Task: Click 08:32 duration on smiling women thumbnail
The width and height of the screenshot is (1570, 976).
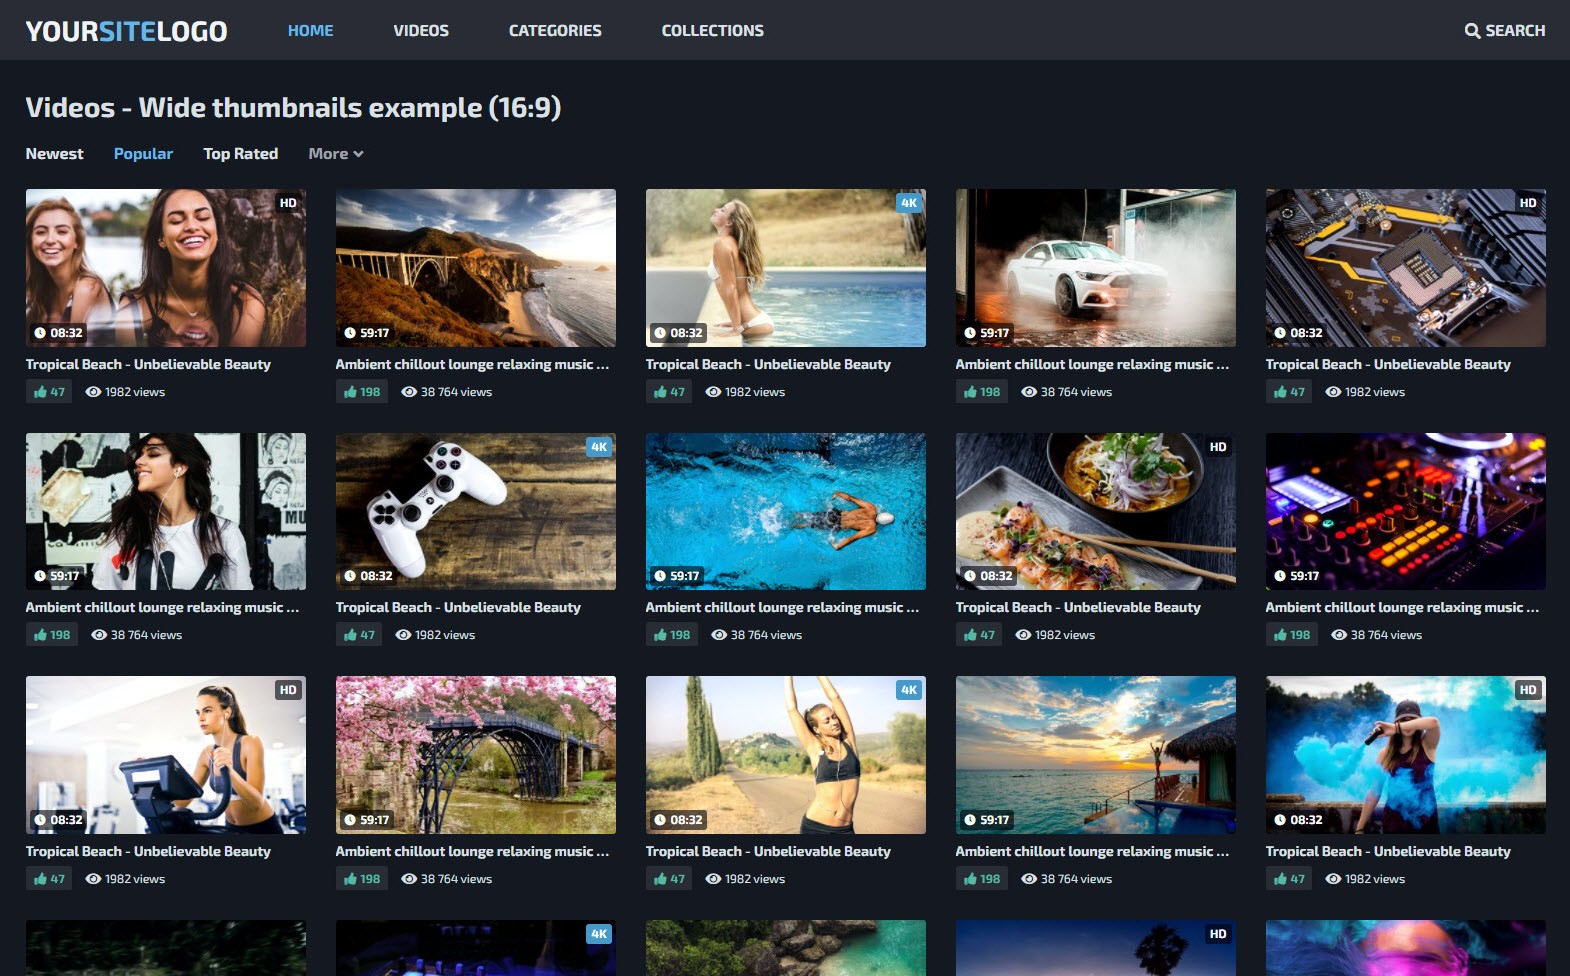Action: click(59, 333)
